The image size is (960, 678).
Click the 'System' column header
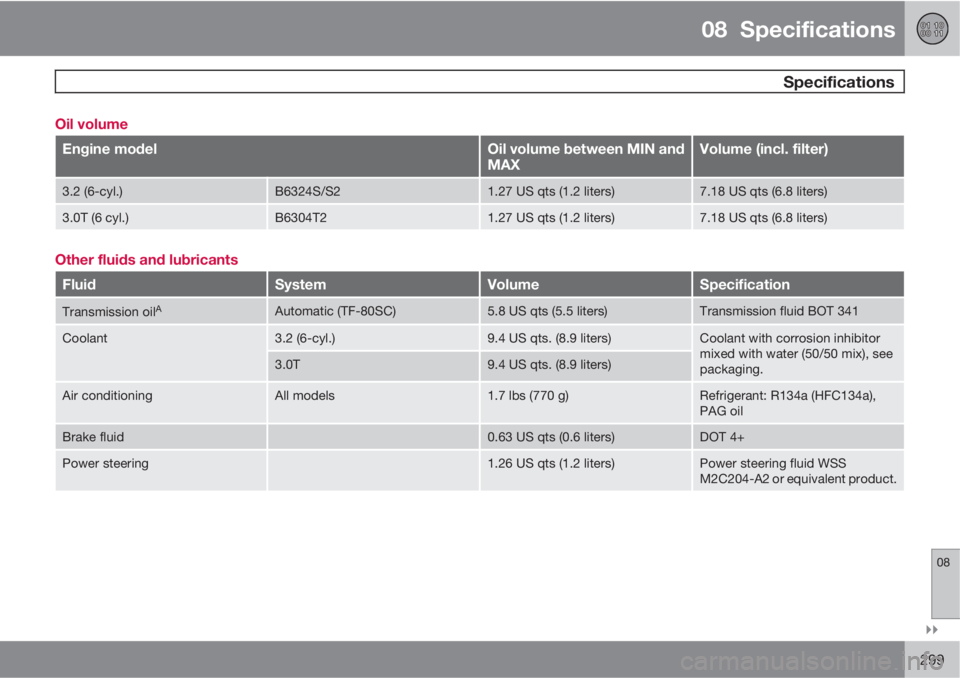[373, 284]
